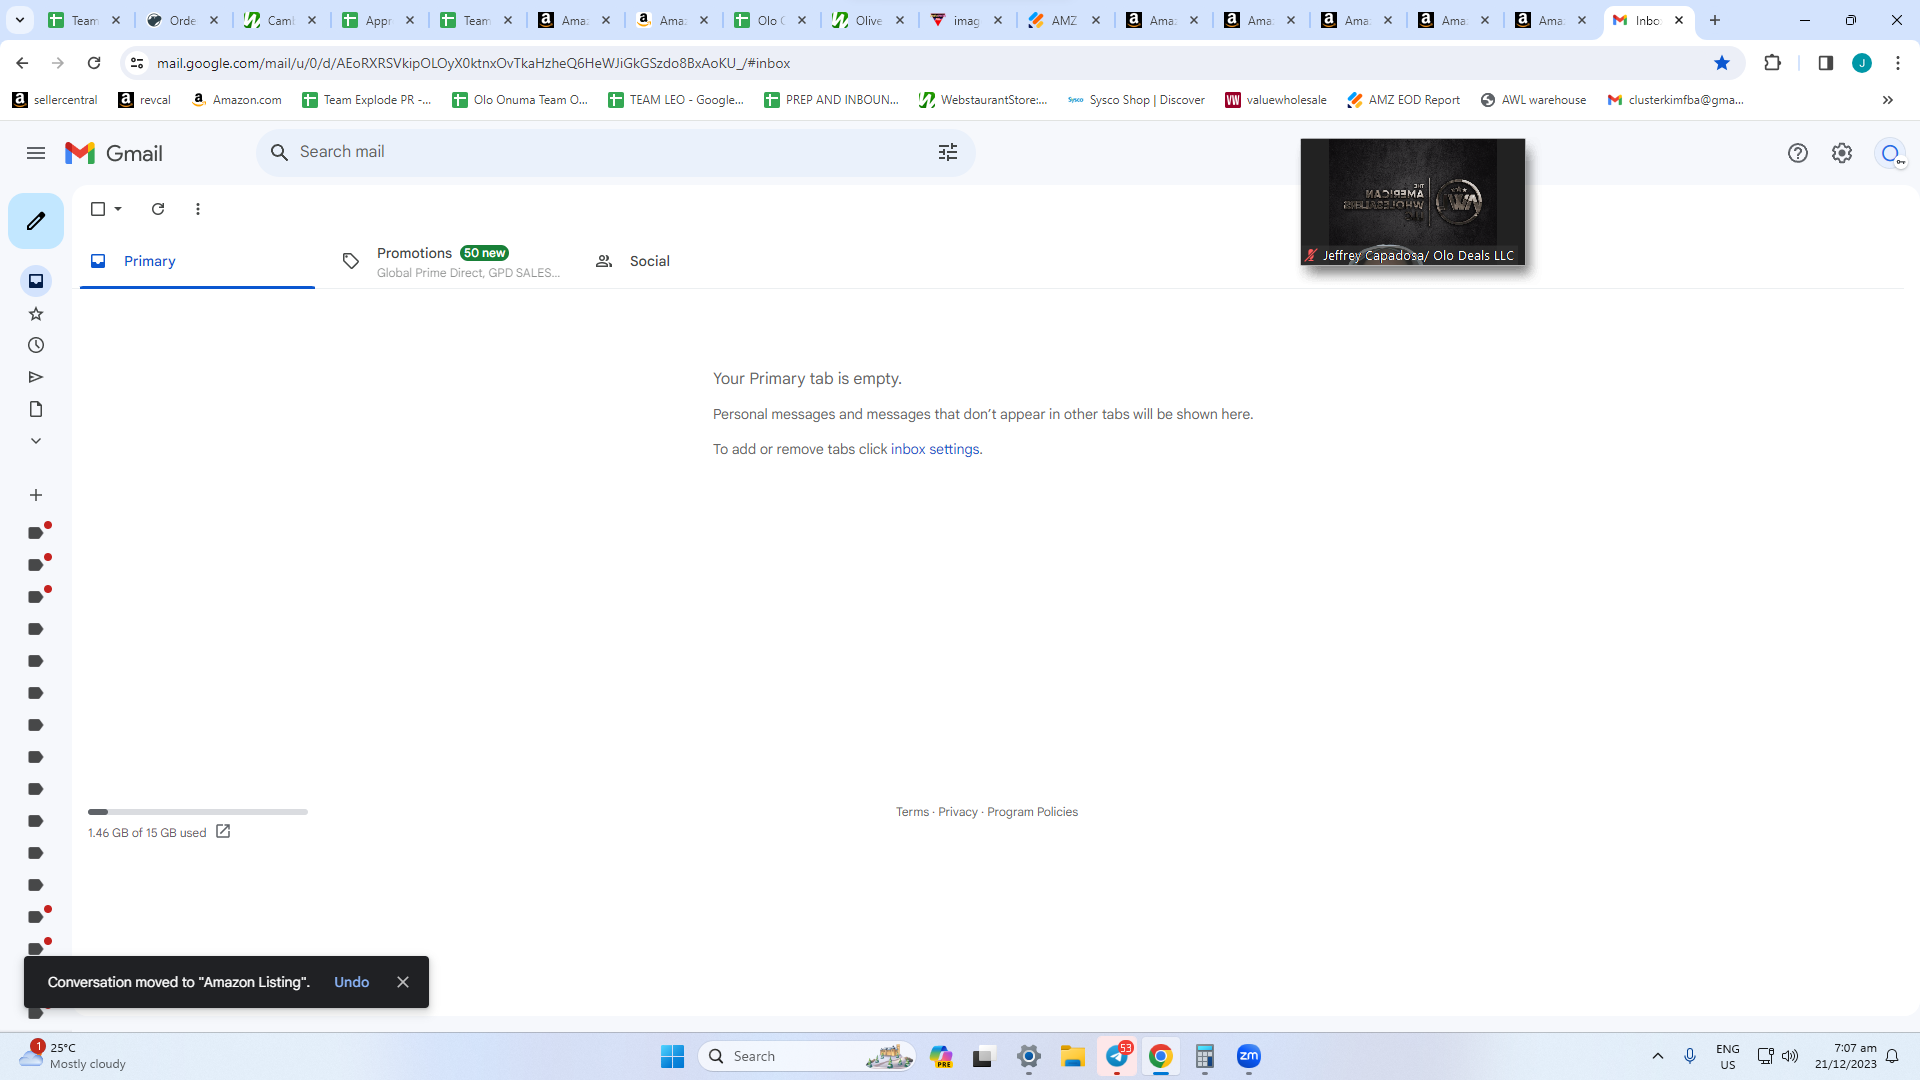Reload the current page
The height and width of the screenshot is (1080, 1920).
94,63
